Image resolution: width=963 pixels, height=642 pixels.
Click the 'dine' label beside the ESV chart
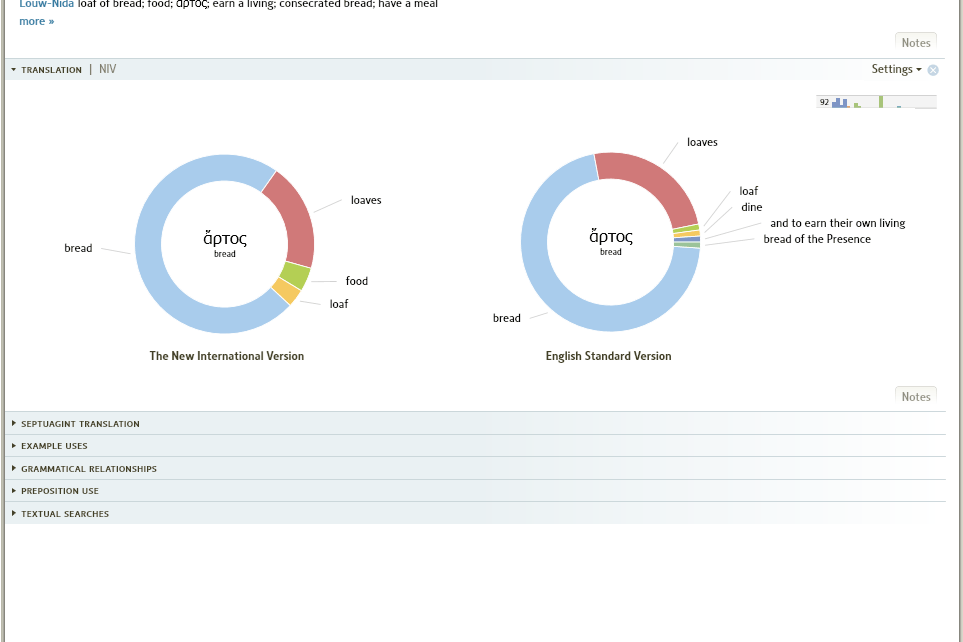tap(752, 207)
